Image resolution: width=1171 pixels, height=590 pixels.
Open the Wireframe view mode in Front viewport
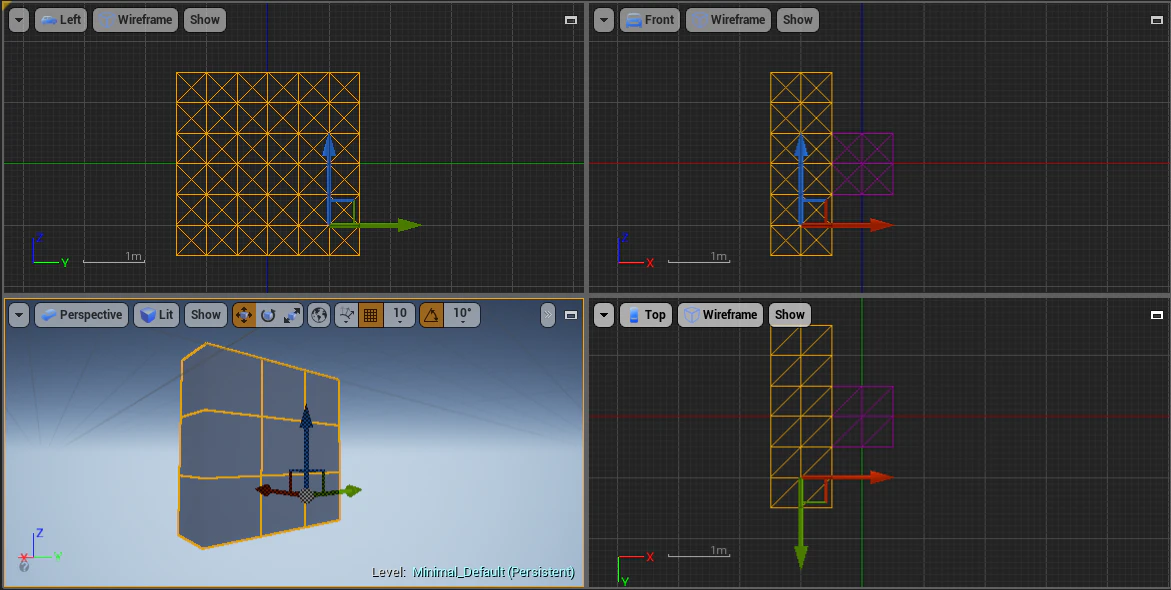[x=728, y=19]
